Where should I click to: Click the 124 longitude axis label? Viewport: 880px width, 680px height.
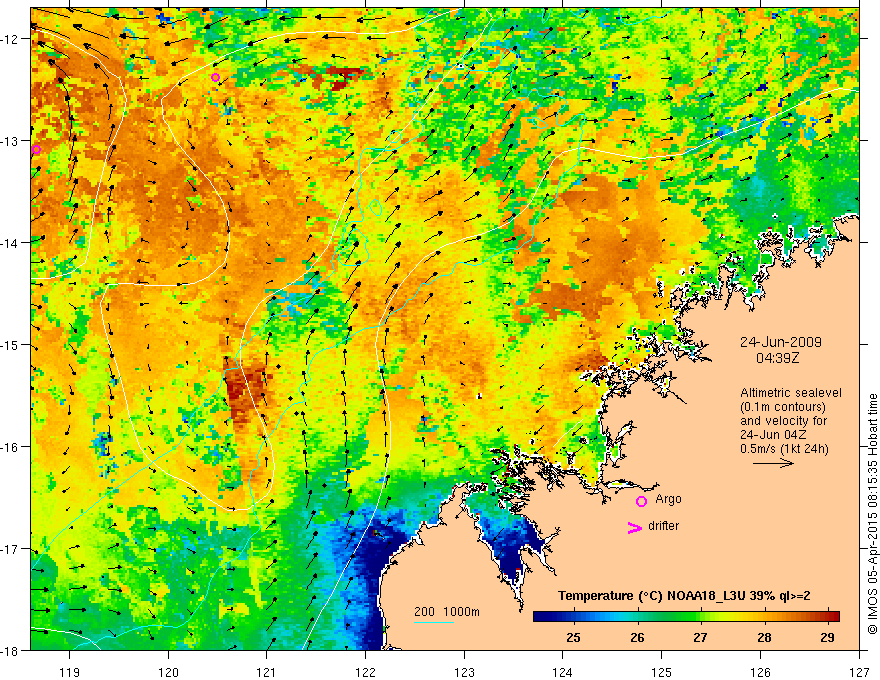[x=563, y=672]
